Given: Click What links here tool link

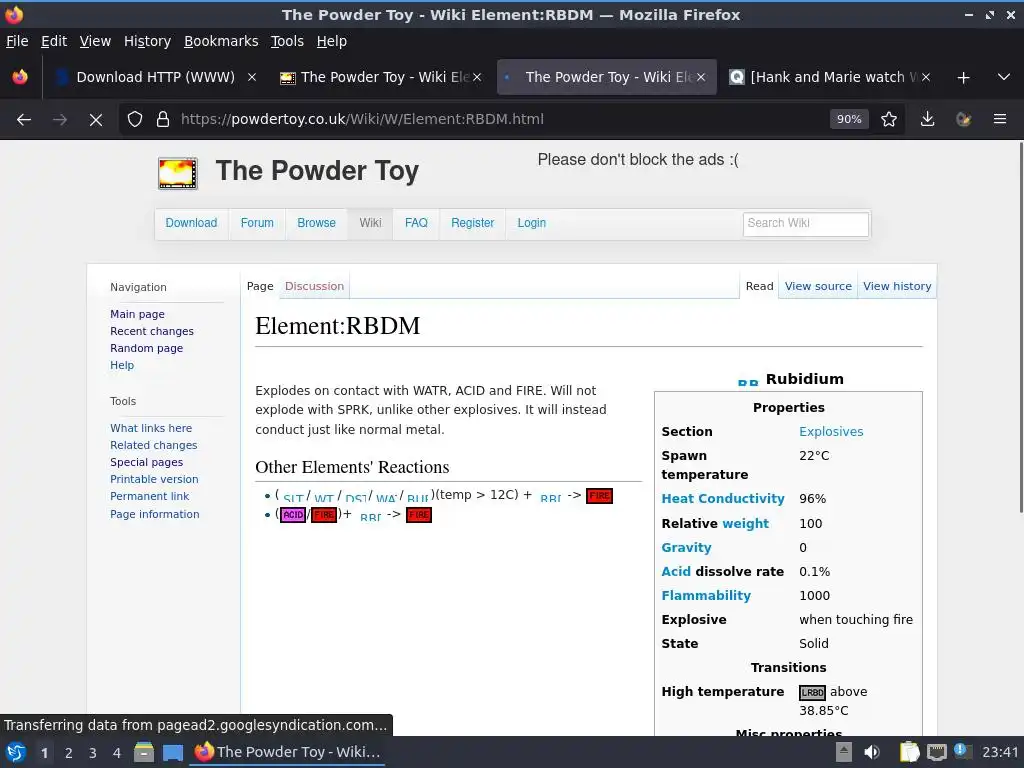Looking at the screenshot, I should [151, 428].
